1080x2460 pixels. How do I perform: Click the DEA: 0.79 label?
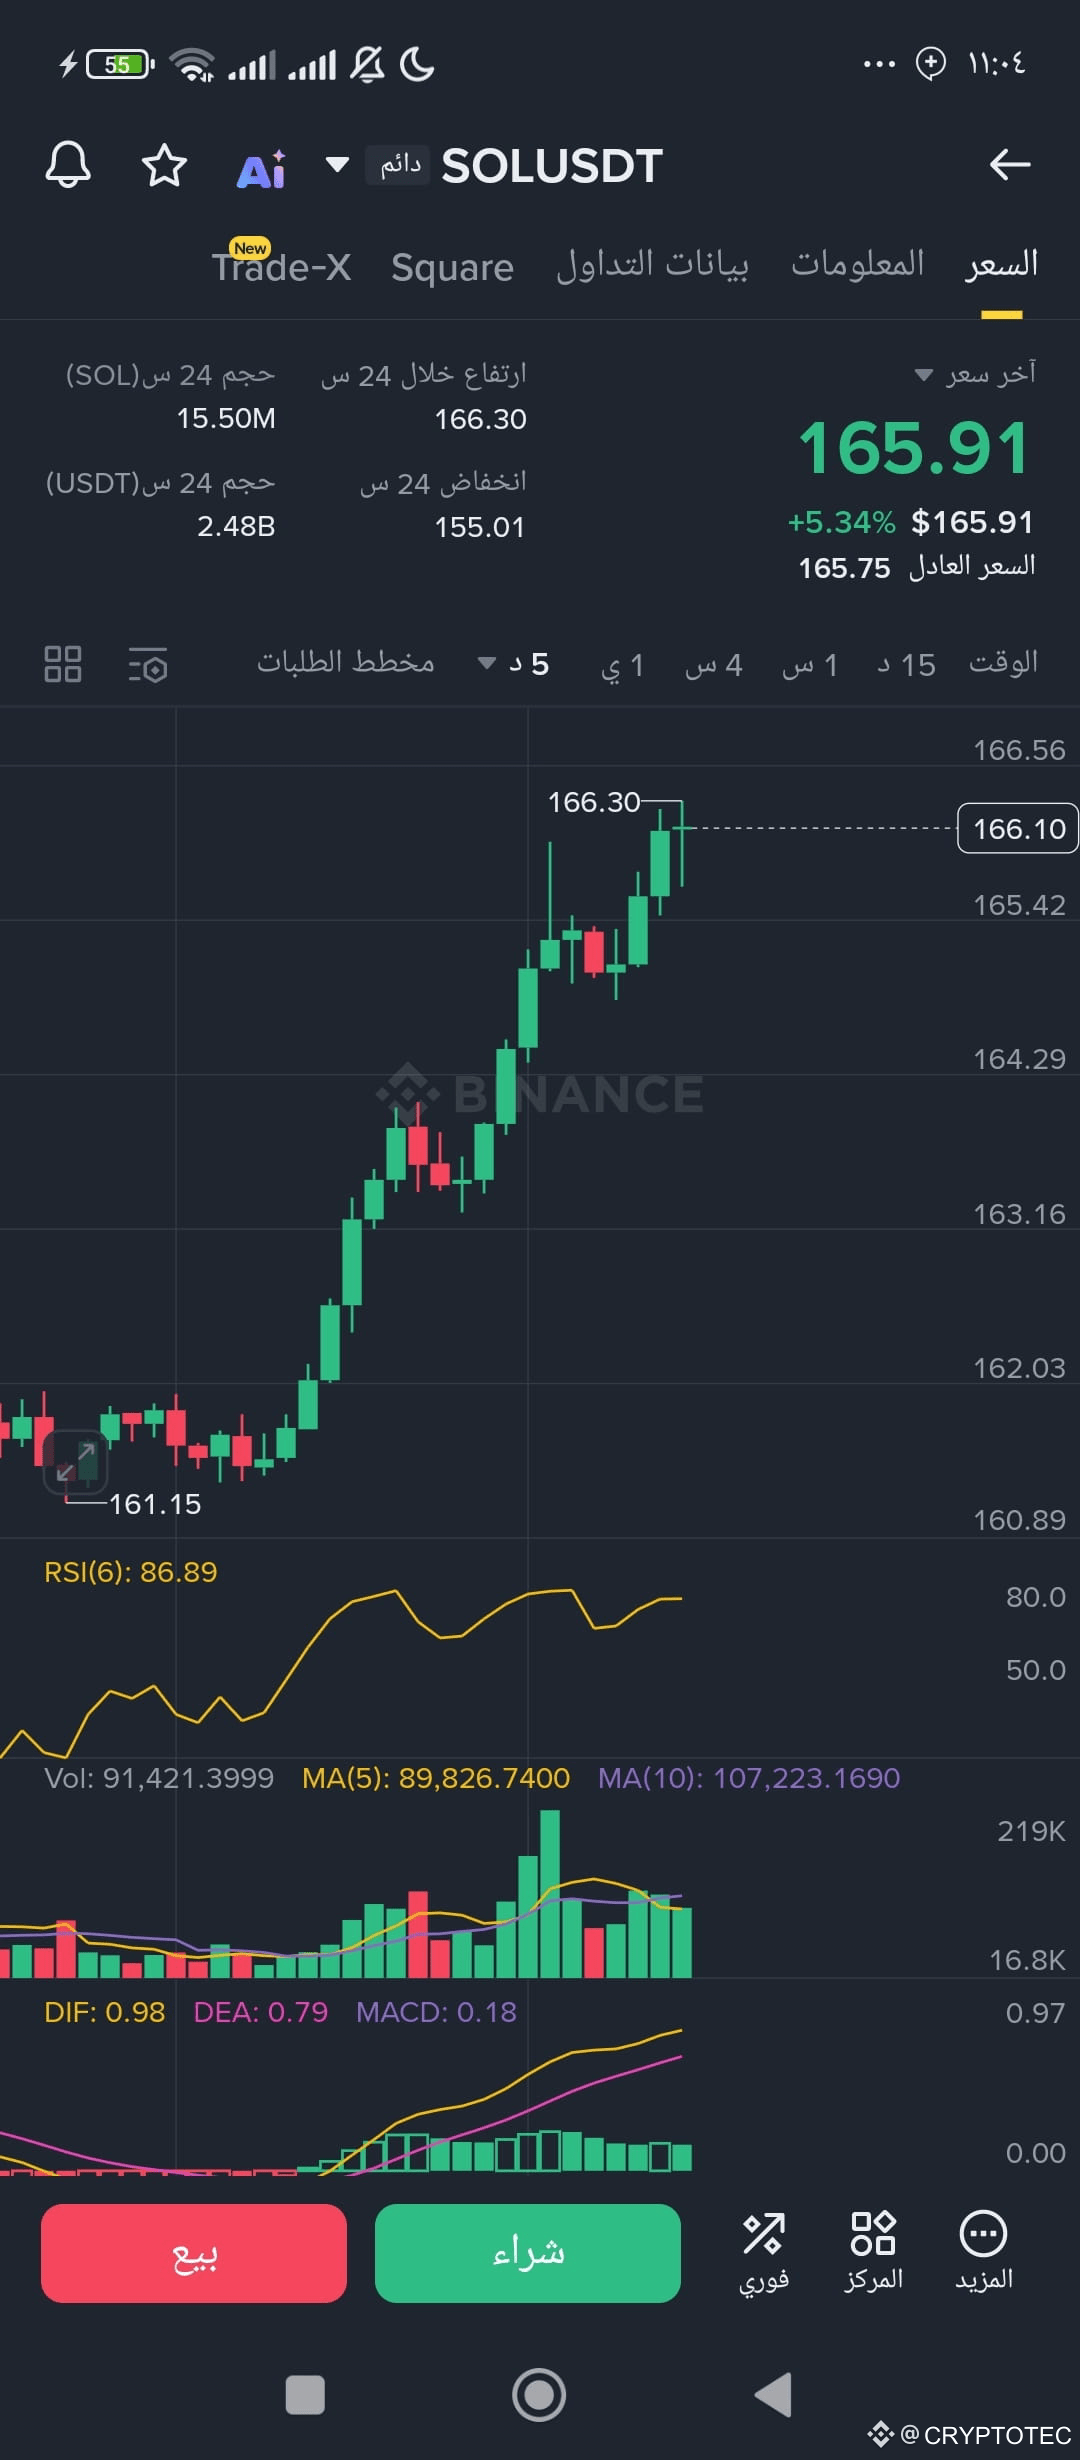point(260,2012)
